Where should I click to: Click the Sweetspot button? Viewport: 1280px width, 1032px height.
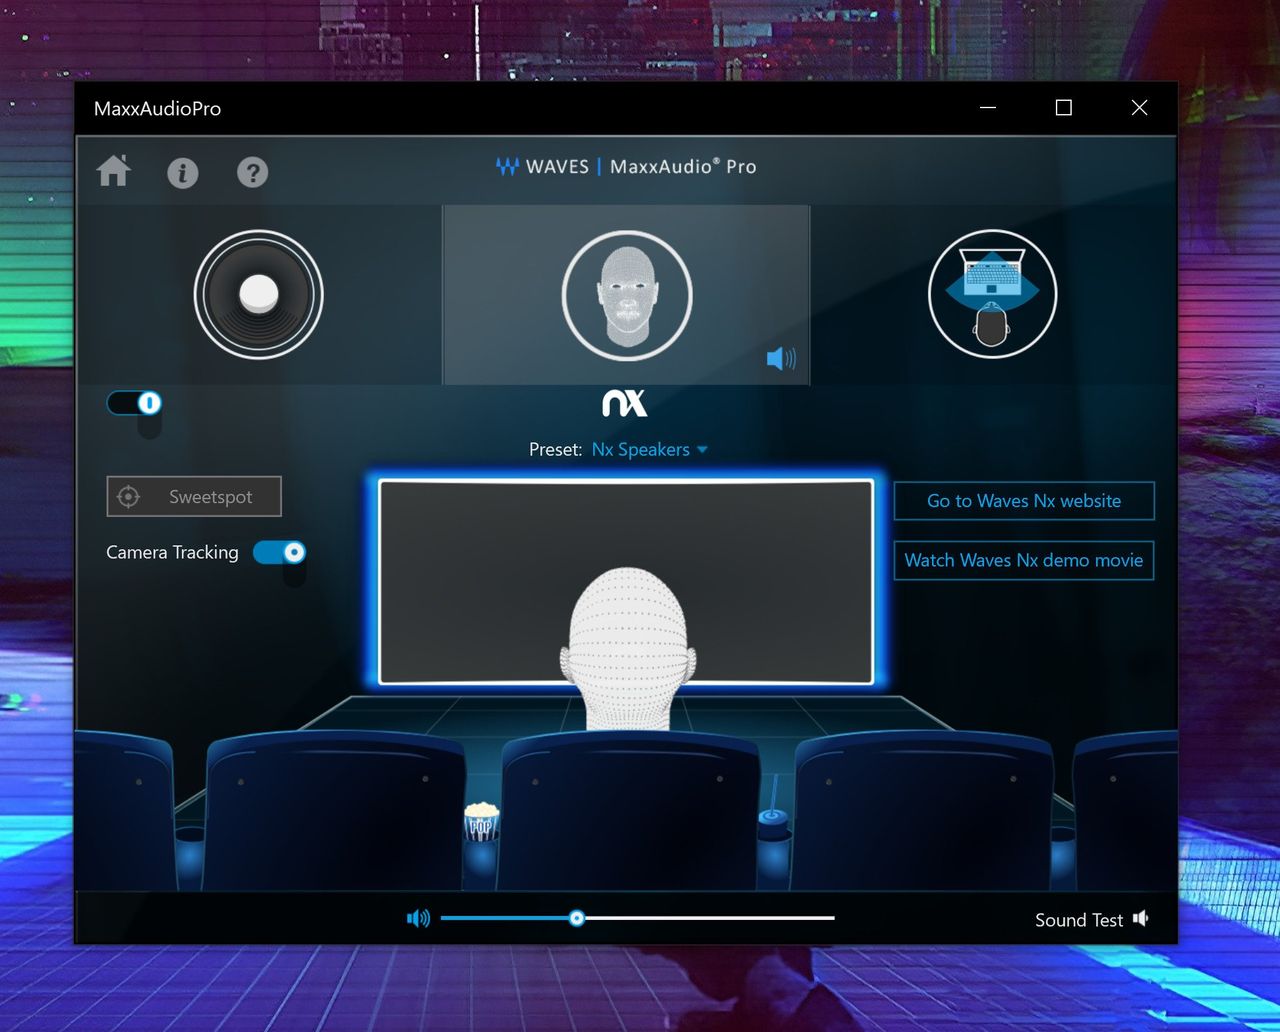(x=194, y=497)
